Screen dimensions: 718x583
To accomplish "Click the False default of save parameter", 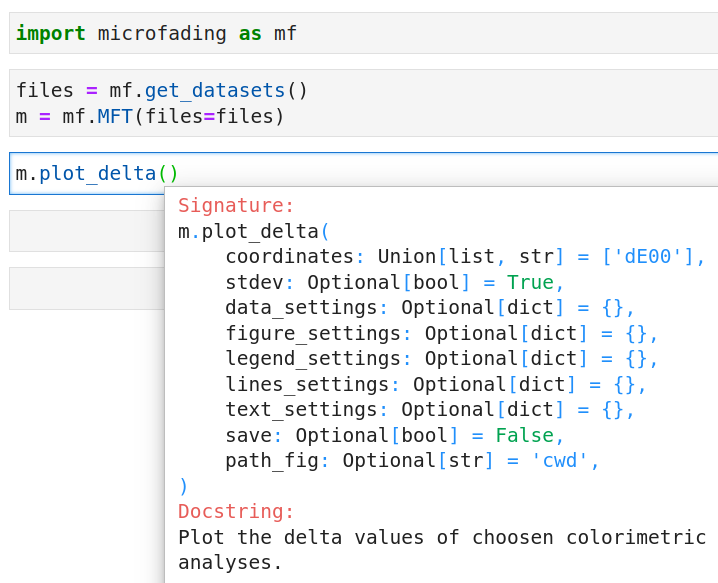I will click(x=523, y=436).
